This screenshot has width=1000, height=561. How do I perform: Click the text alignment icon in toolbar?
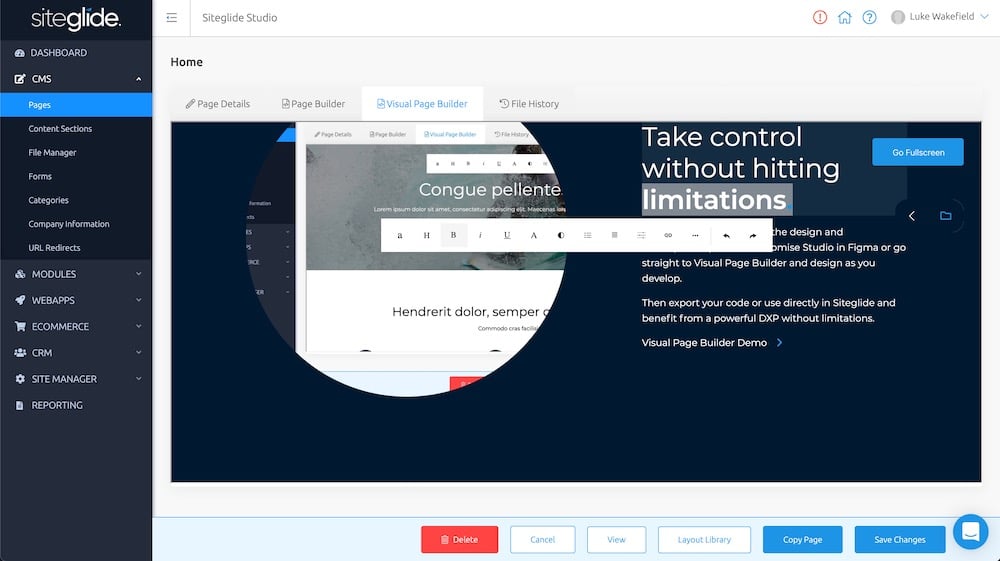614,235
